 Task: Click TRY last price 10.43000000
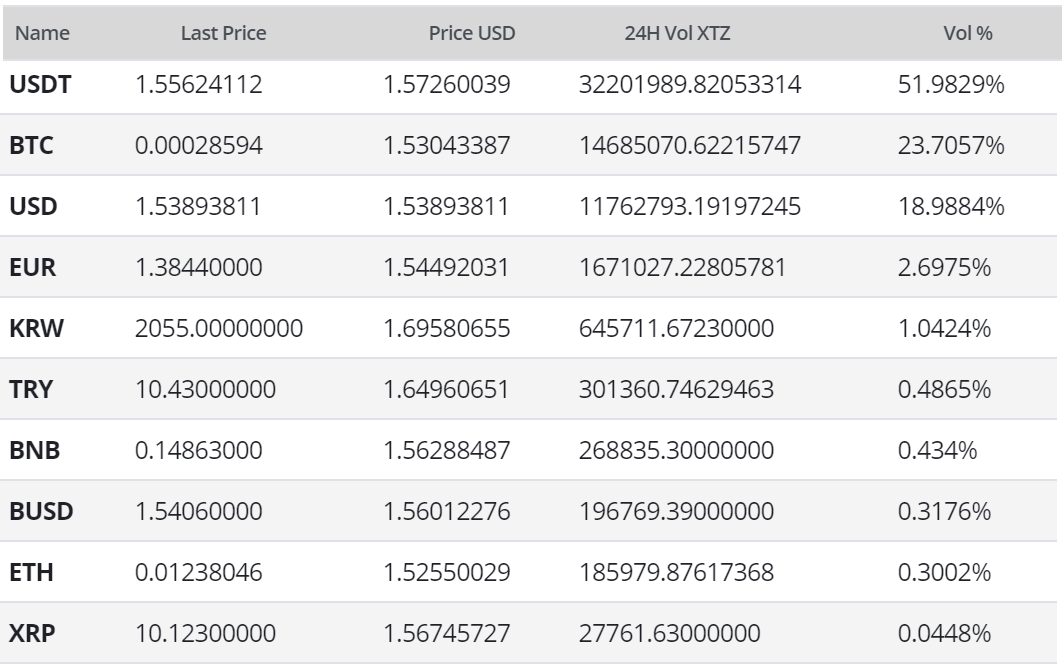[205, 389]
